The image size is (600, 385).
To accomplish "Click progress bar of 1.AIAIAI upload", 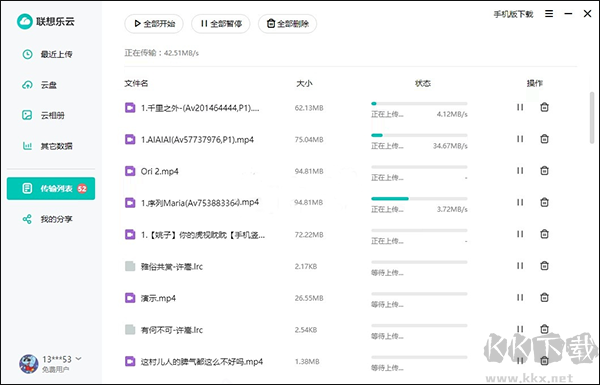I will point(419,135).
